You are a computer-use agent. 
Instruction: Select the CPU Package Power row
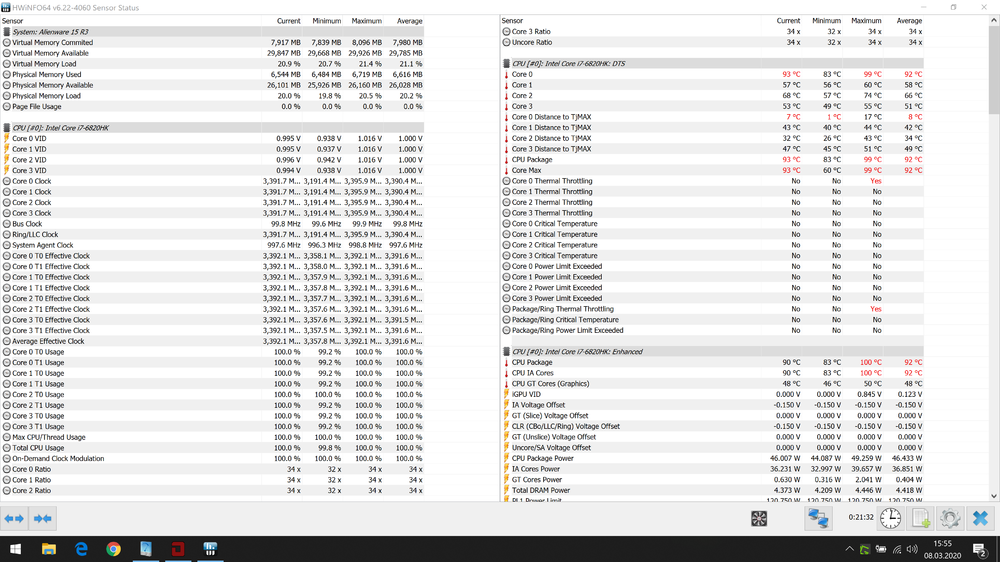(542, 459)
